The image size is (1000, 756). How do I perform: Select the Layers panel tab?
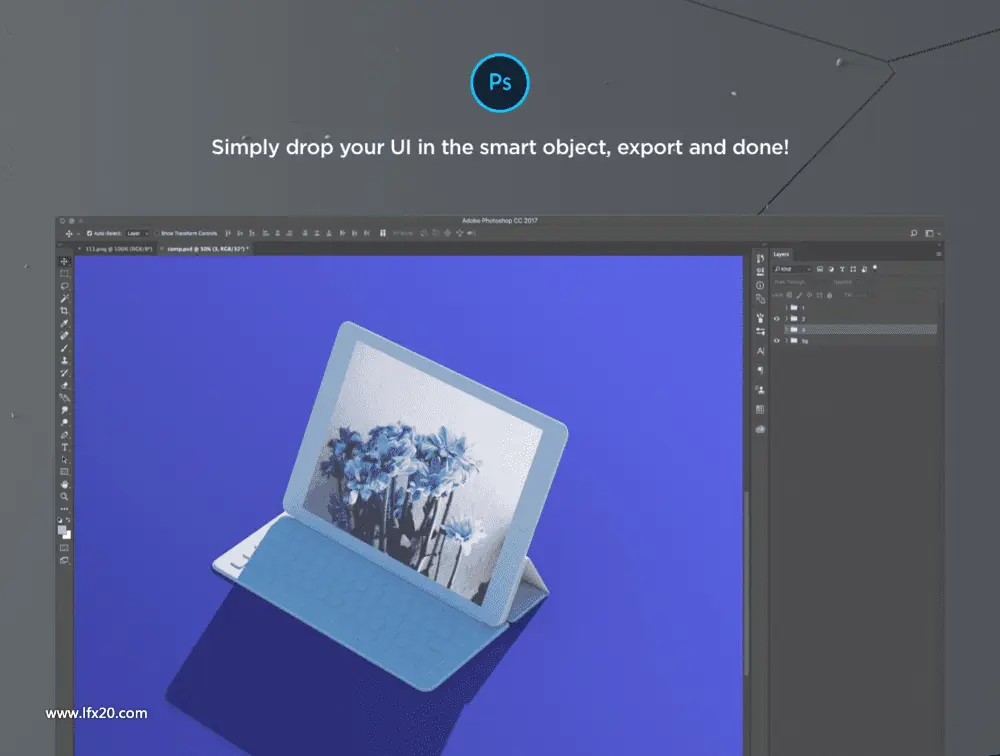[x=781, y=254]
